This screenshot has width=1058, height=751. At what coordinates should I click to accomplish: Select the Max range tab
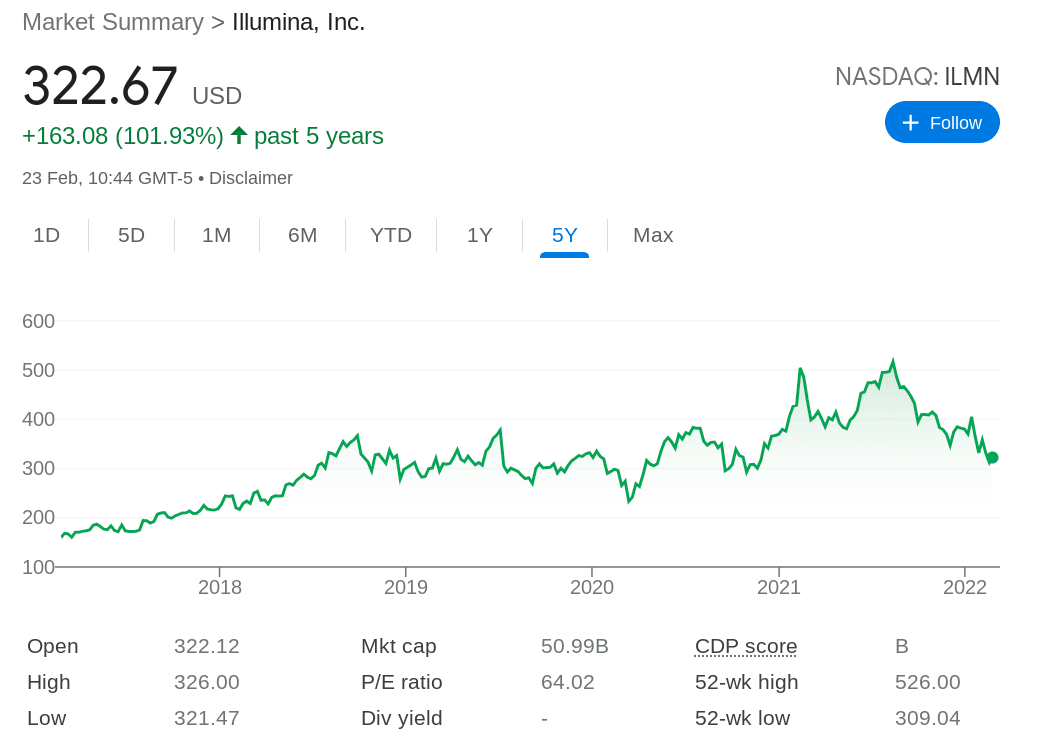coord(653,235)
